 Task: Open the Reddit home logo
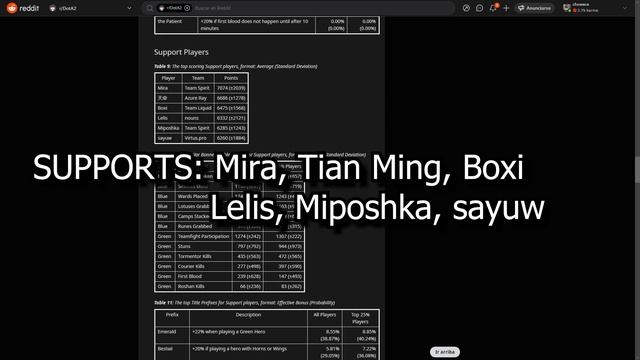point(23,8)
